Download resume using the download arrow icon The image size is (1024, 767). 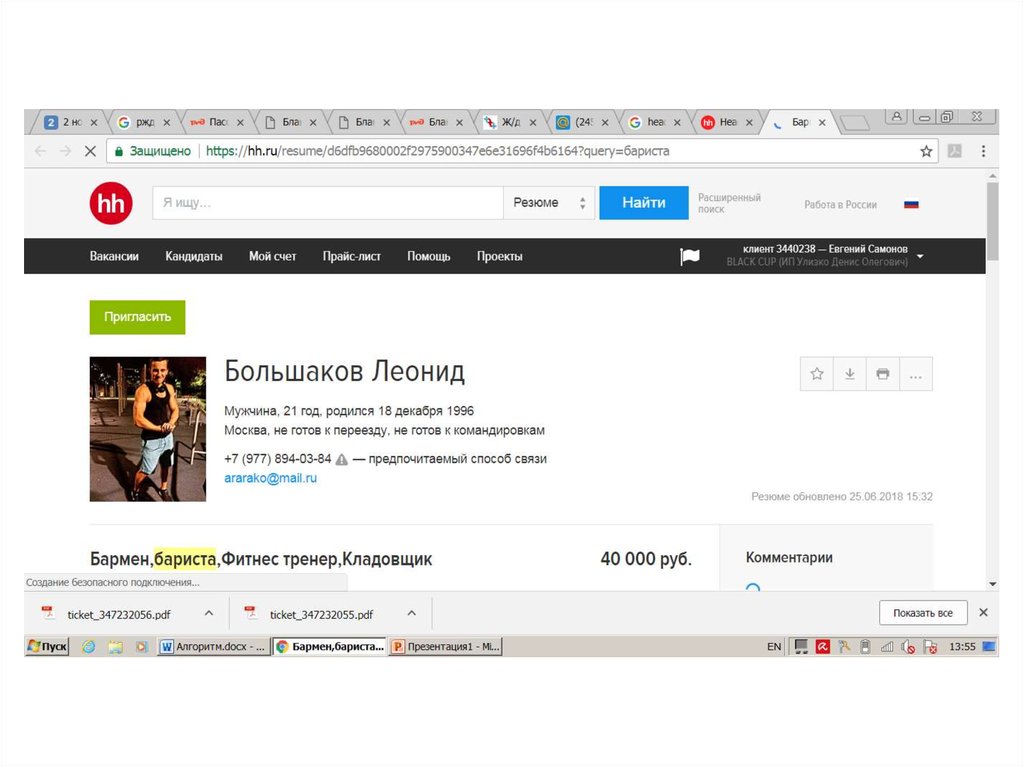tap(850, 374)
